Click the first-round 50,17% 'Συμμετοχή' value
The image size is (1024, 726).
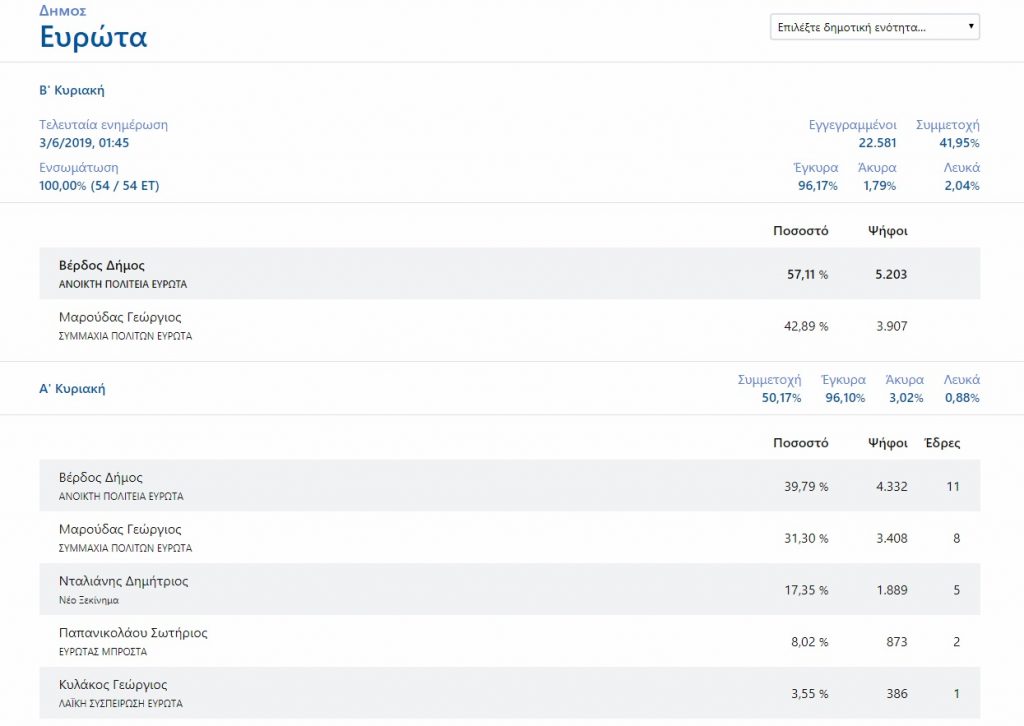(x=781, y=398)
